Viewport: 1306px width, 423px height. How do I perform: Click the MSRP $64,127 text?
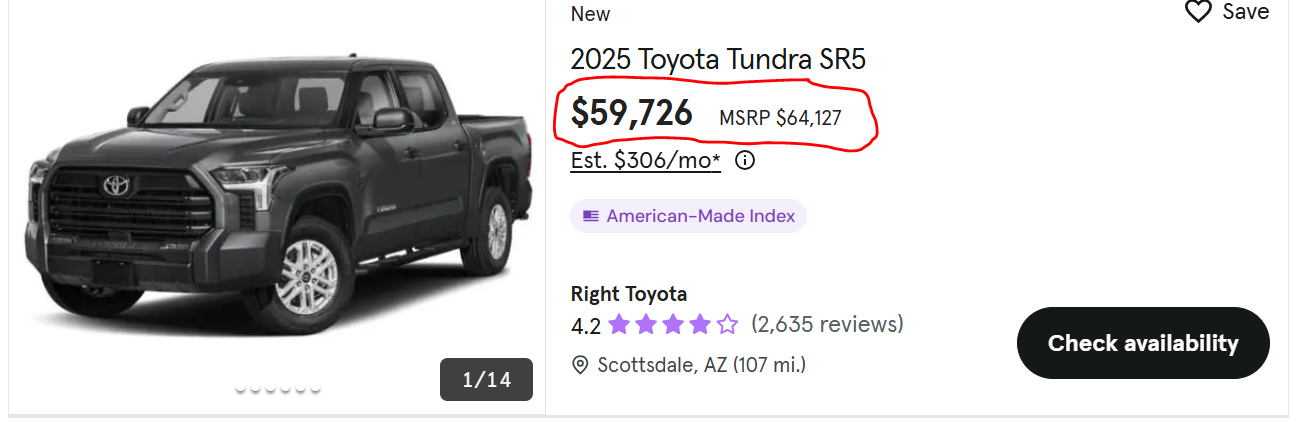(x=780, y=118)
